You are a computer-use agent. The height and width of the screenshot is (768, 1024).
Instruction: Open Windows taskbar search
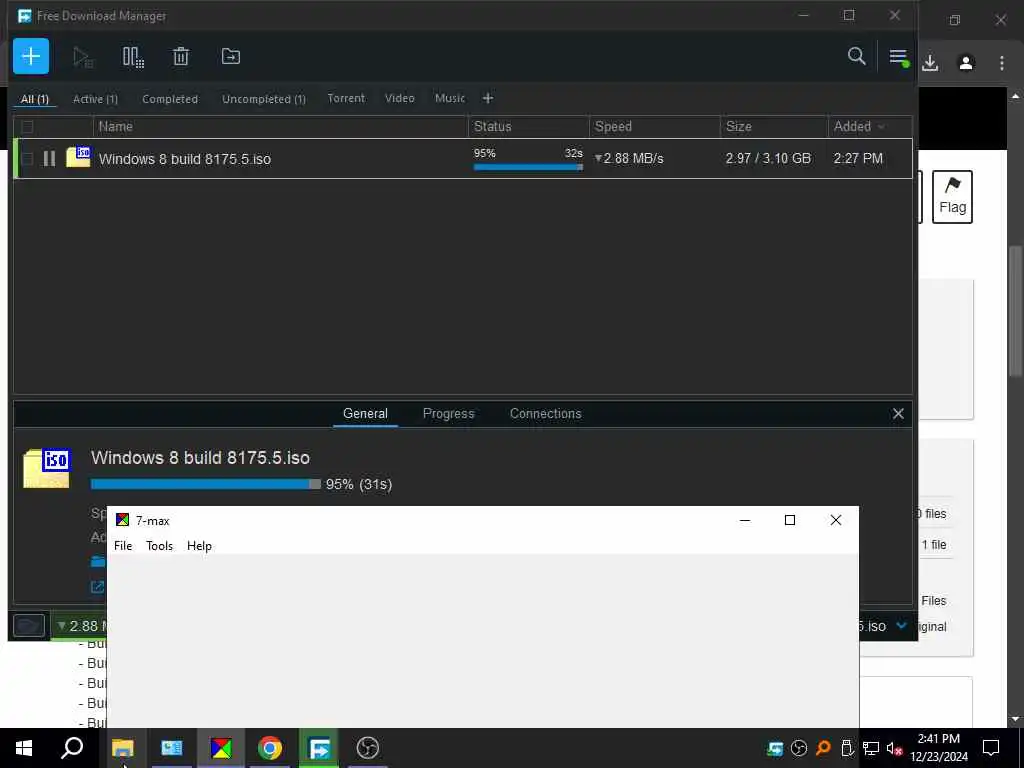click(72, 748)
